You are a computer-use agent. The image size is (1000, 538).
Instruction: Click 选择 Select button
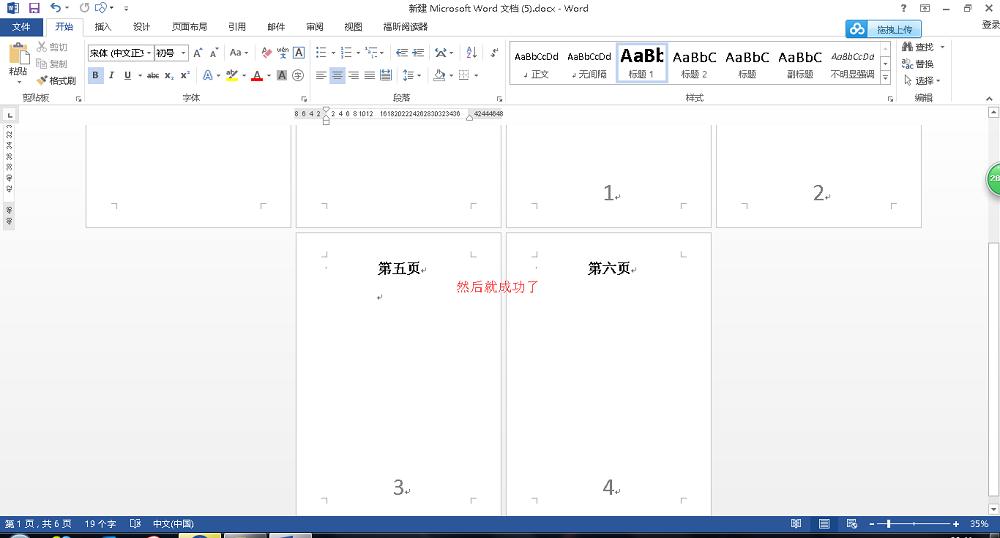point(922,81)
